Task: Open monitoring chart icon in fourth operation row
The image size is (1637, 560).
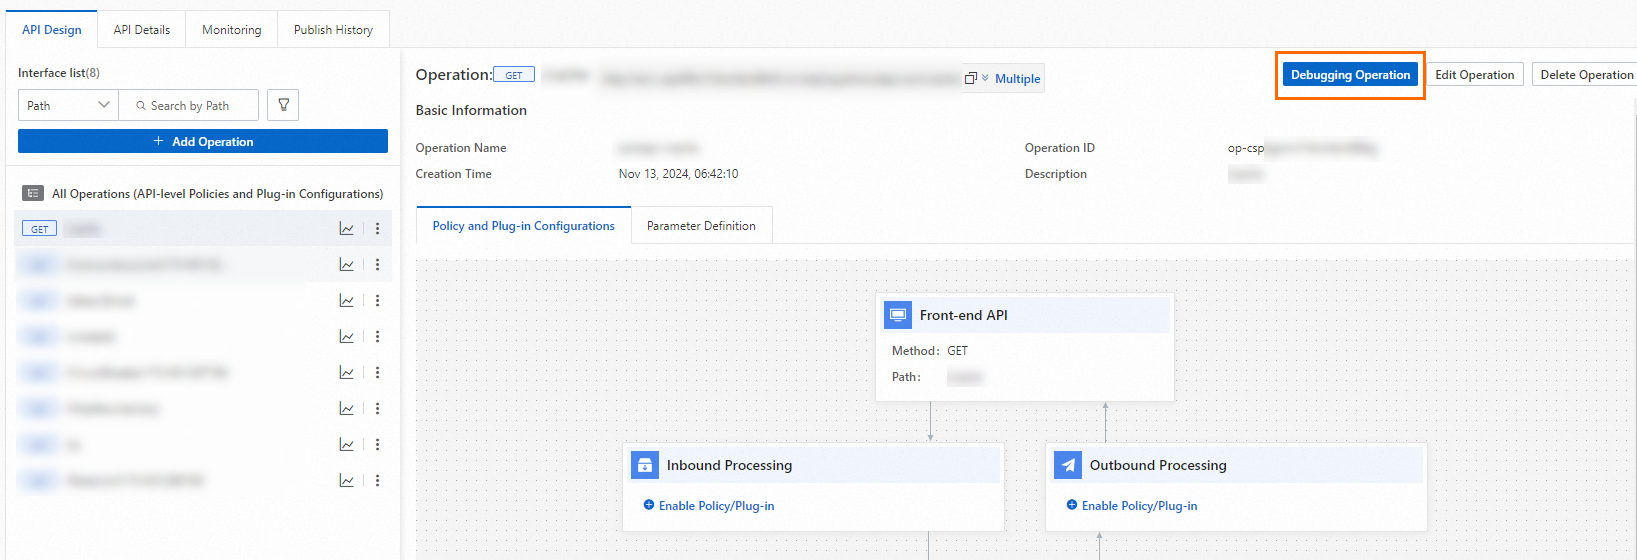Action: pos(346,337)
